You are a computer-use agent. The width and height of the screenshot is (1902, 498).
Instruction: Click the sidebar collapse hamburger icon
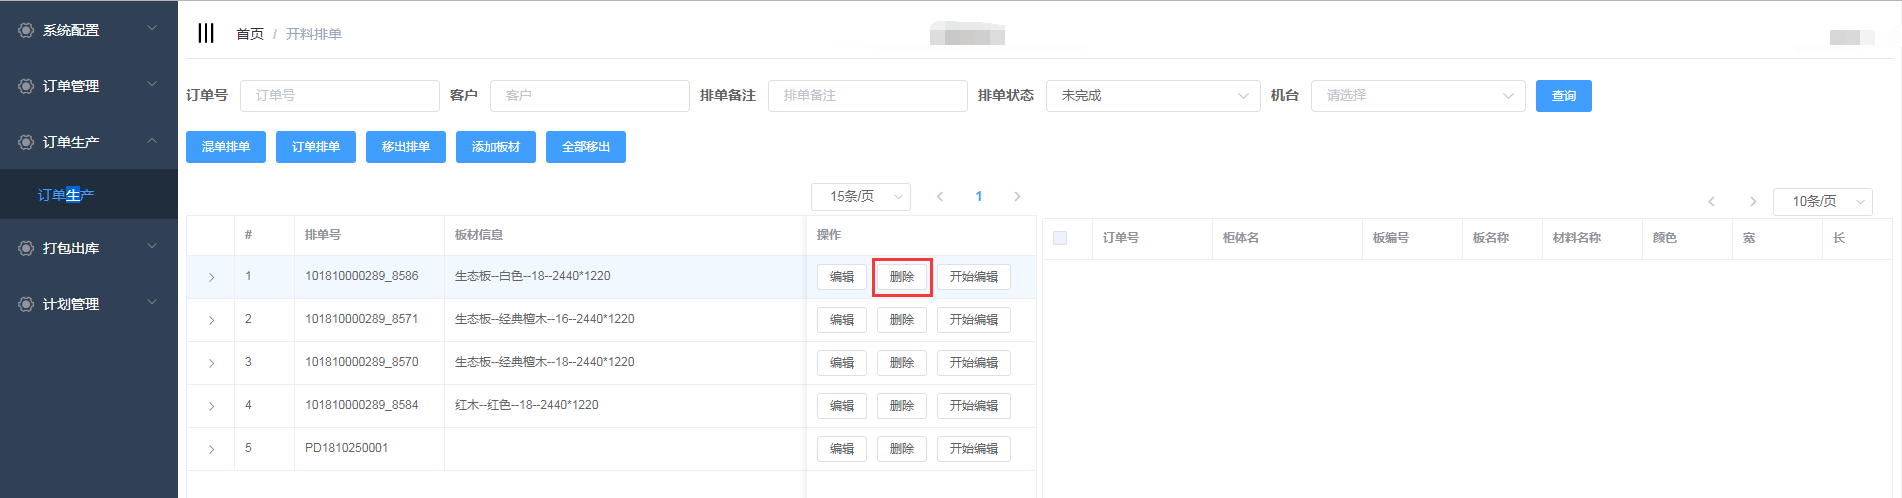206,33
